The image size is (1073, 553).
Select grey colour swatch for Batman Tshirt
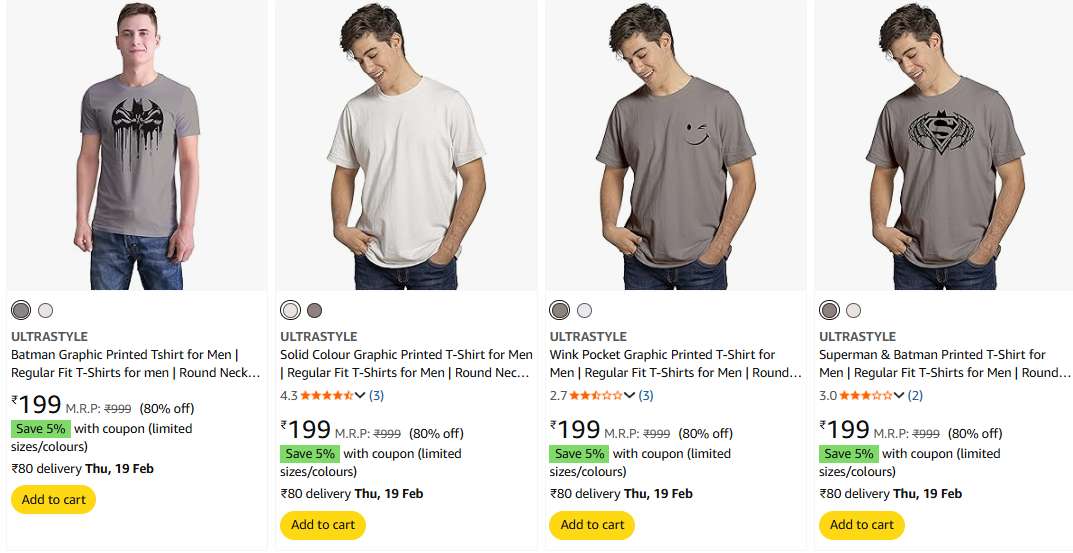tap(21, 310)
